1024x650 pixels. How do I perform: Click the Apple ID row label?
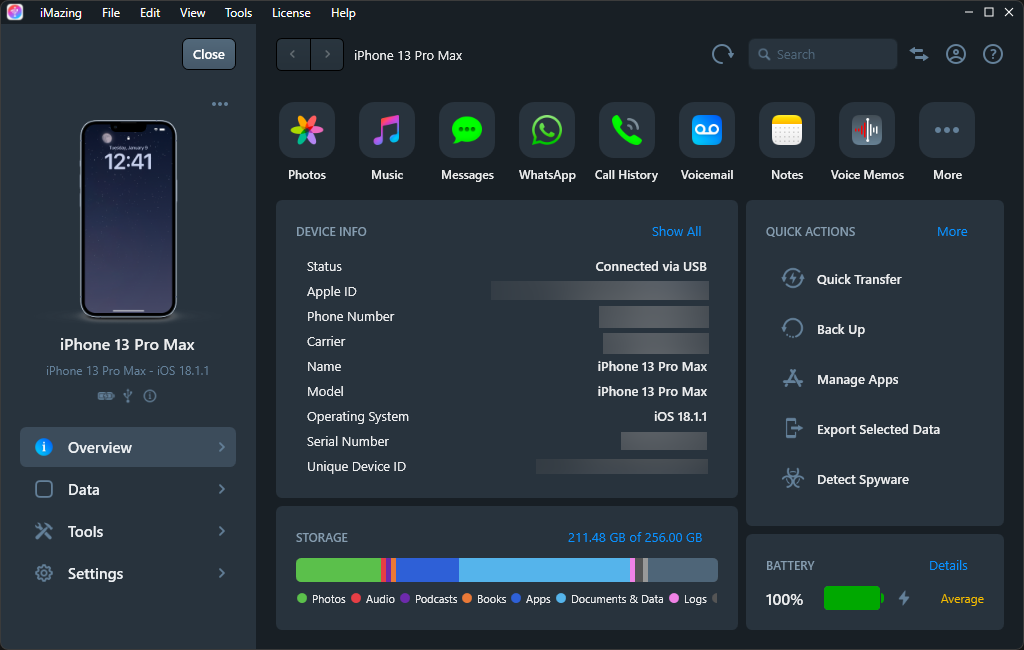[332, 291]
